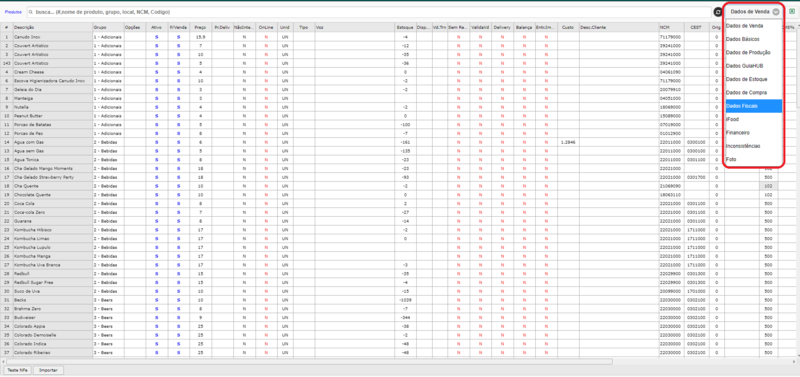Viewport: 800px width, 377px height.
Task: Click the Becks product name
Action: [x=19, y=300]
